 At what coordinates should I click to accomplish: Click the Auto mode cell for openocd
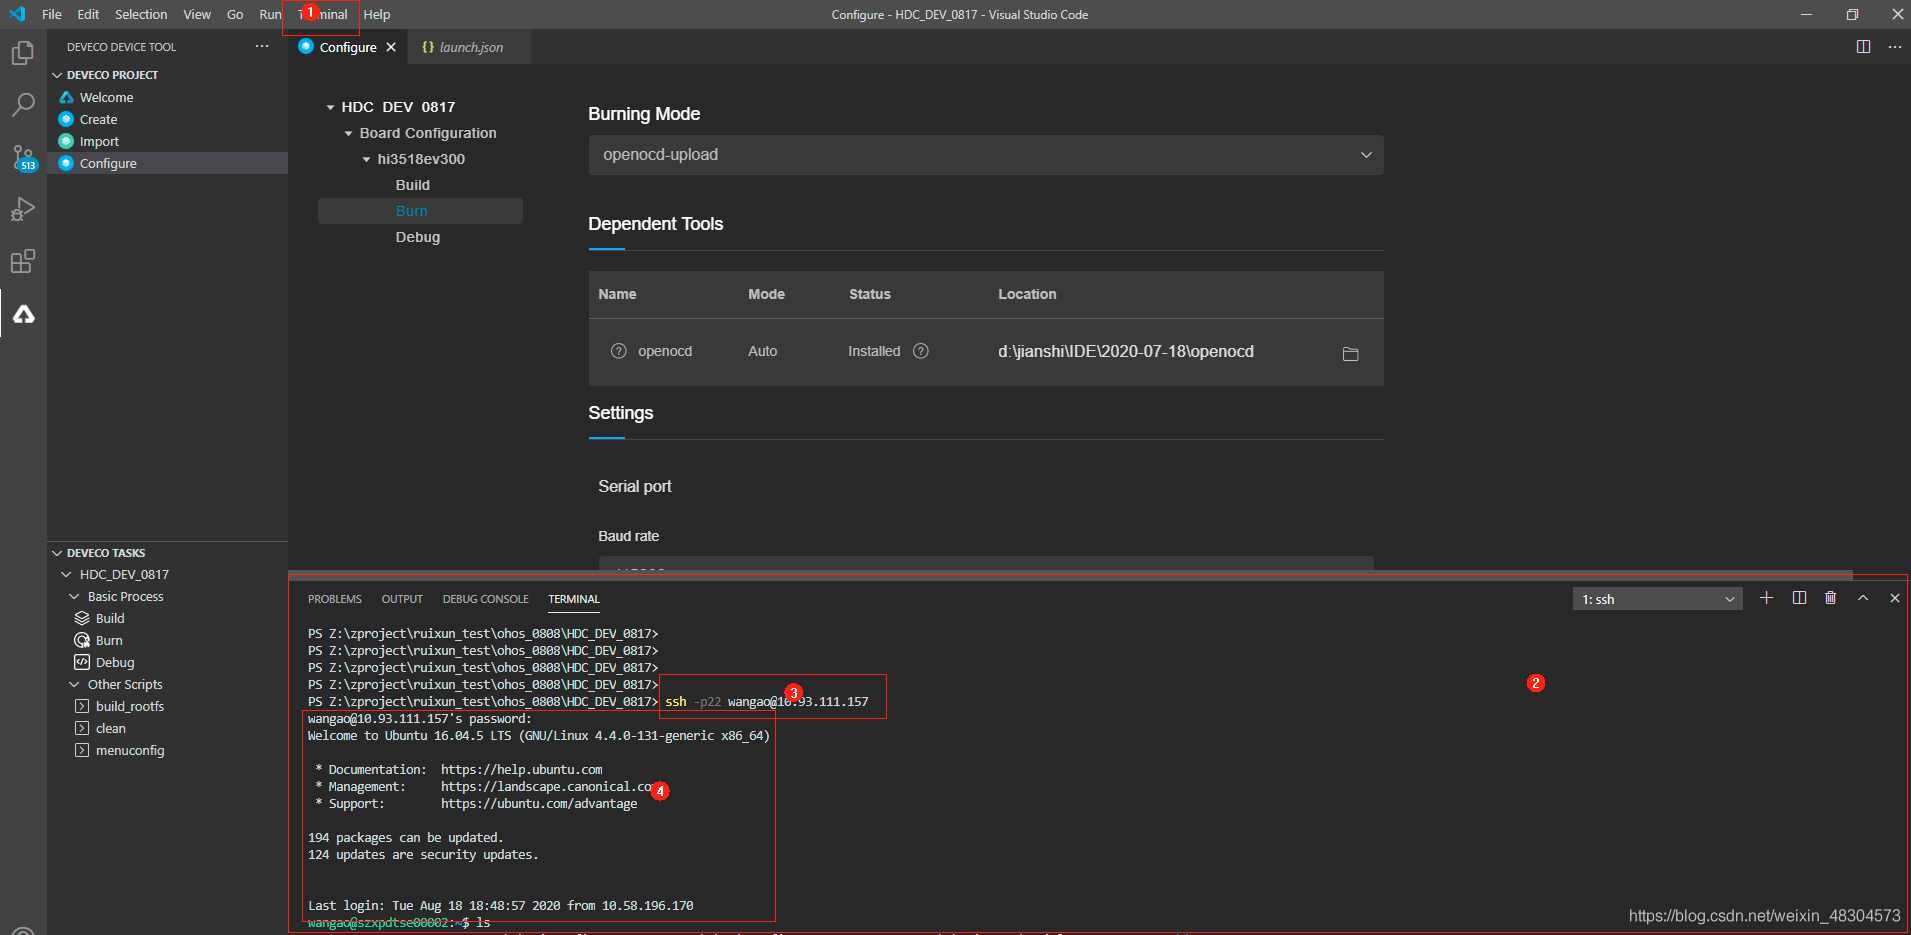pos(763,351)
